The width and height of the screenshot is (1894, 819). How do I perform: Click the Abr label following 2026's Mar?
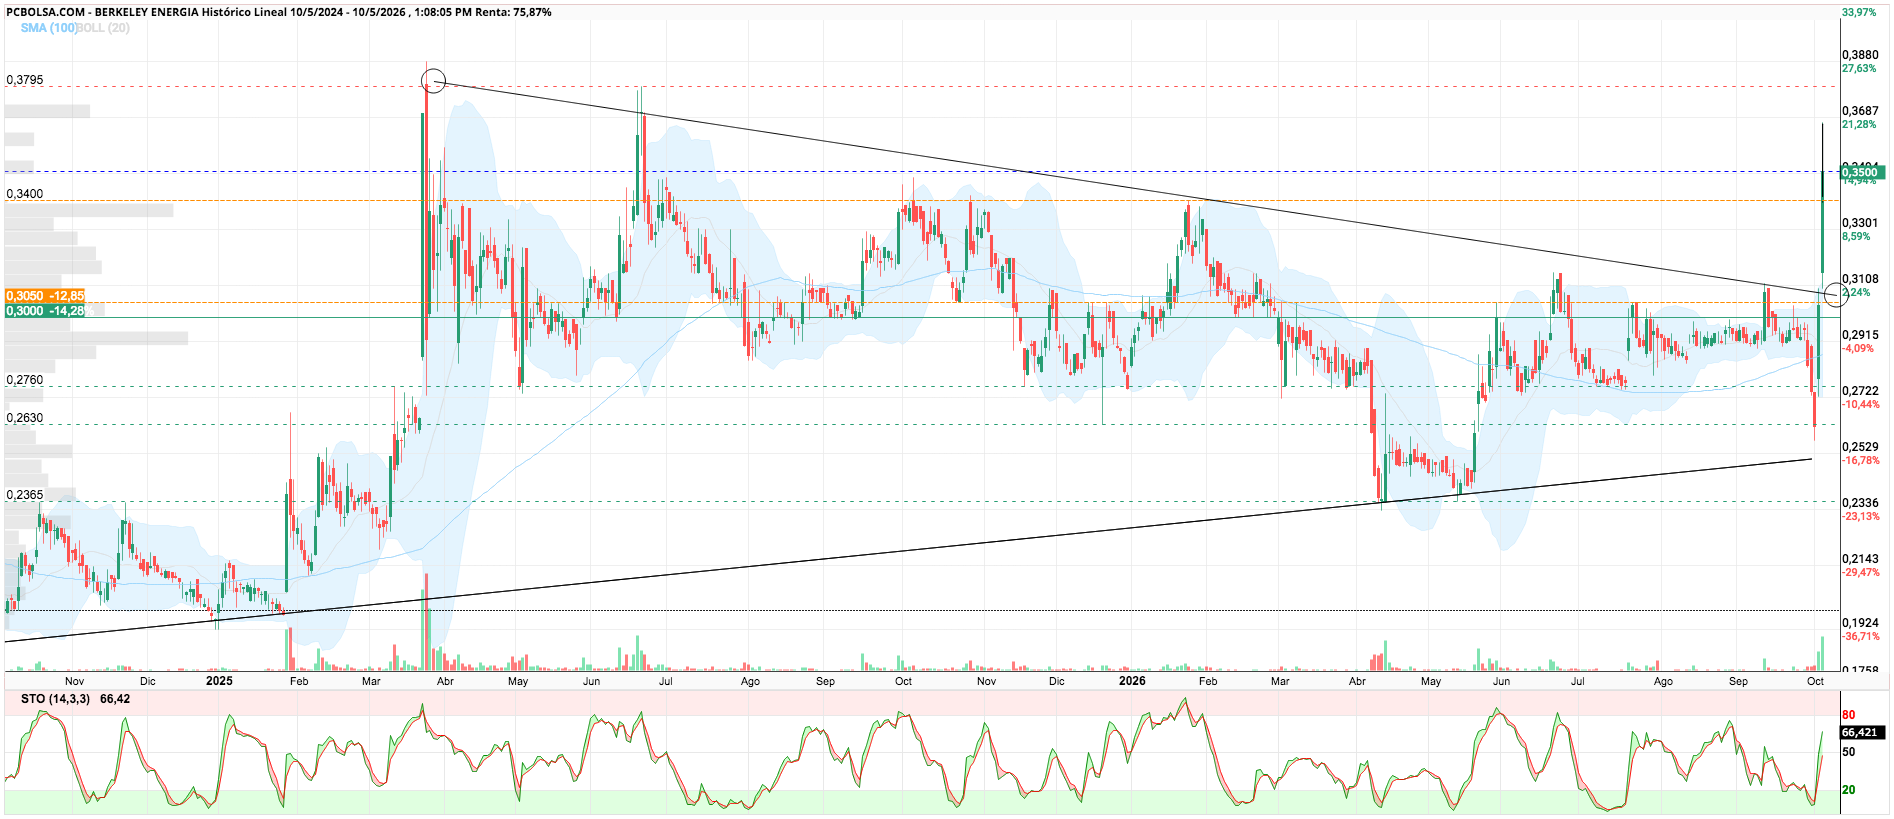click(x=1357, y=681)
